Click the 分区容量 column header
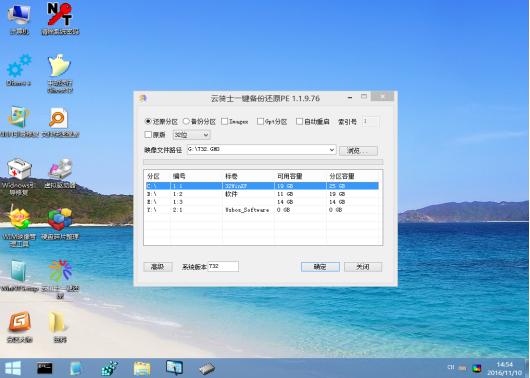Viewport: 530px width, 378px height. 342,176
